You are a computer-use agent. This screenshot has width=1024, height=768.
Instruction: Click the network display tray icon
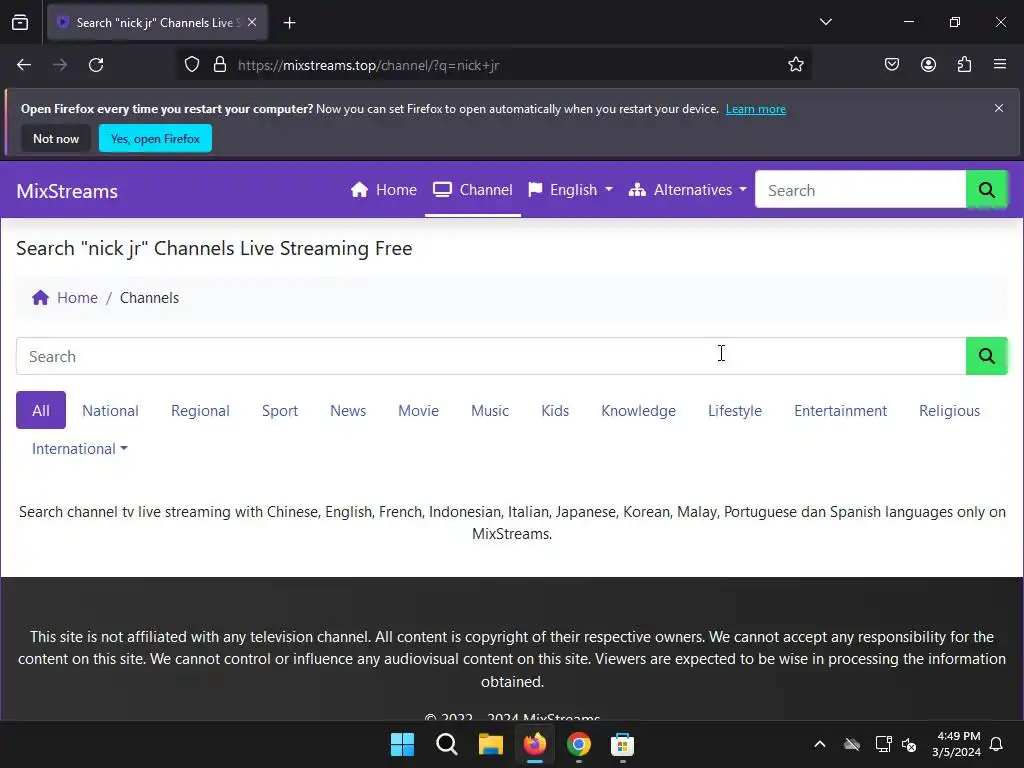pos(883,744)
